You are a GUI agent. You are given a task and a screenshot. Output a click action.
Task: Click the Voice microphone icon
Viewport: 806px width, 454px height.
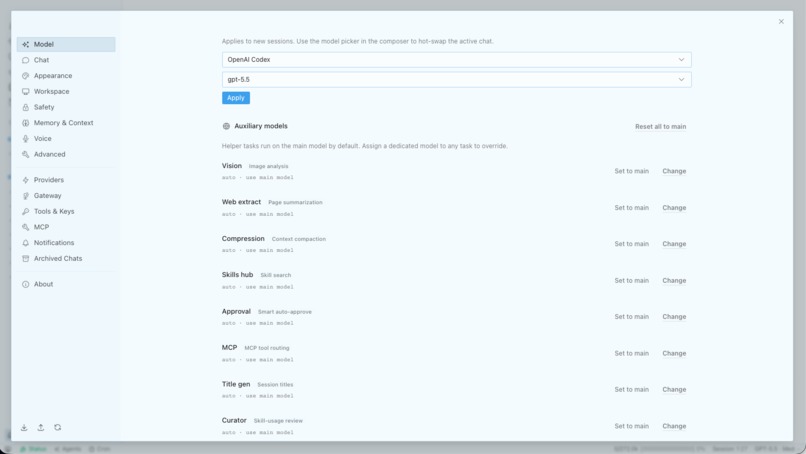click(25, 139)
